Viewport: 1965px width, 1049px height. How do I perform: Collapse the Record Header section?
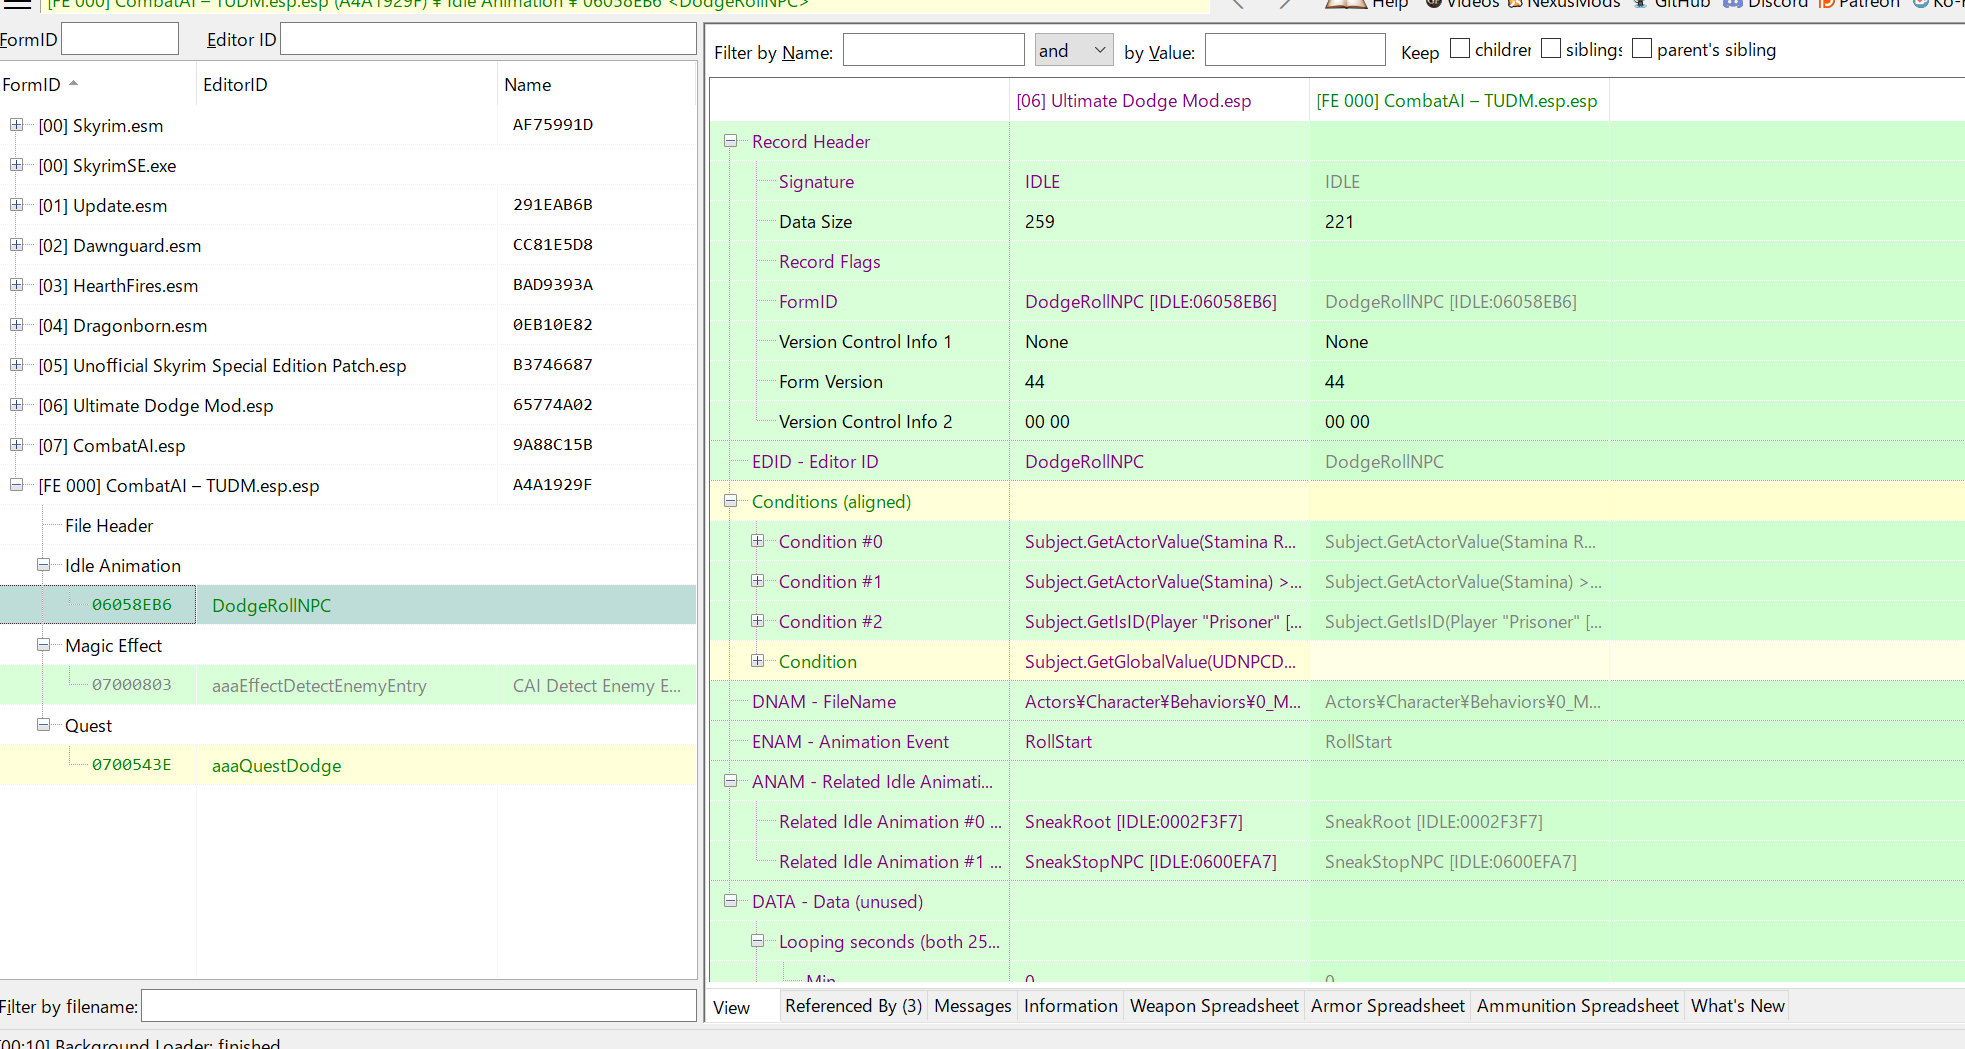[730, 141]
